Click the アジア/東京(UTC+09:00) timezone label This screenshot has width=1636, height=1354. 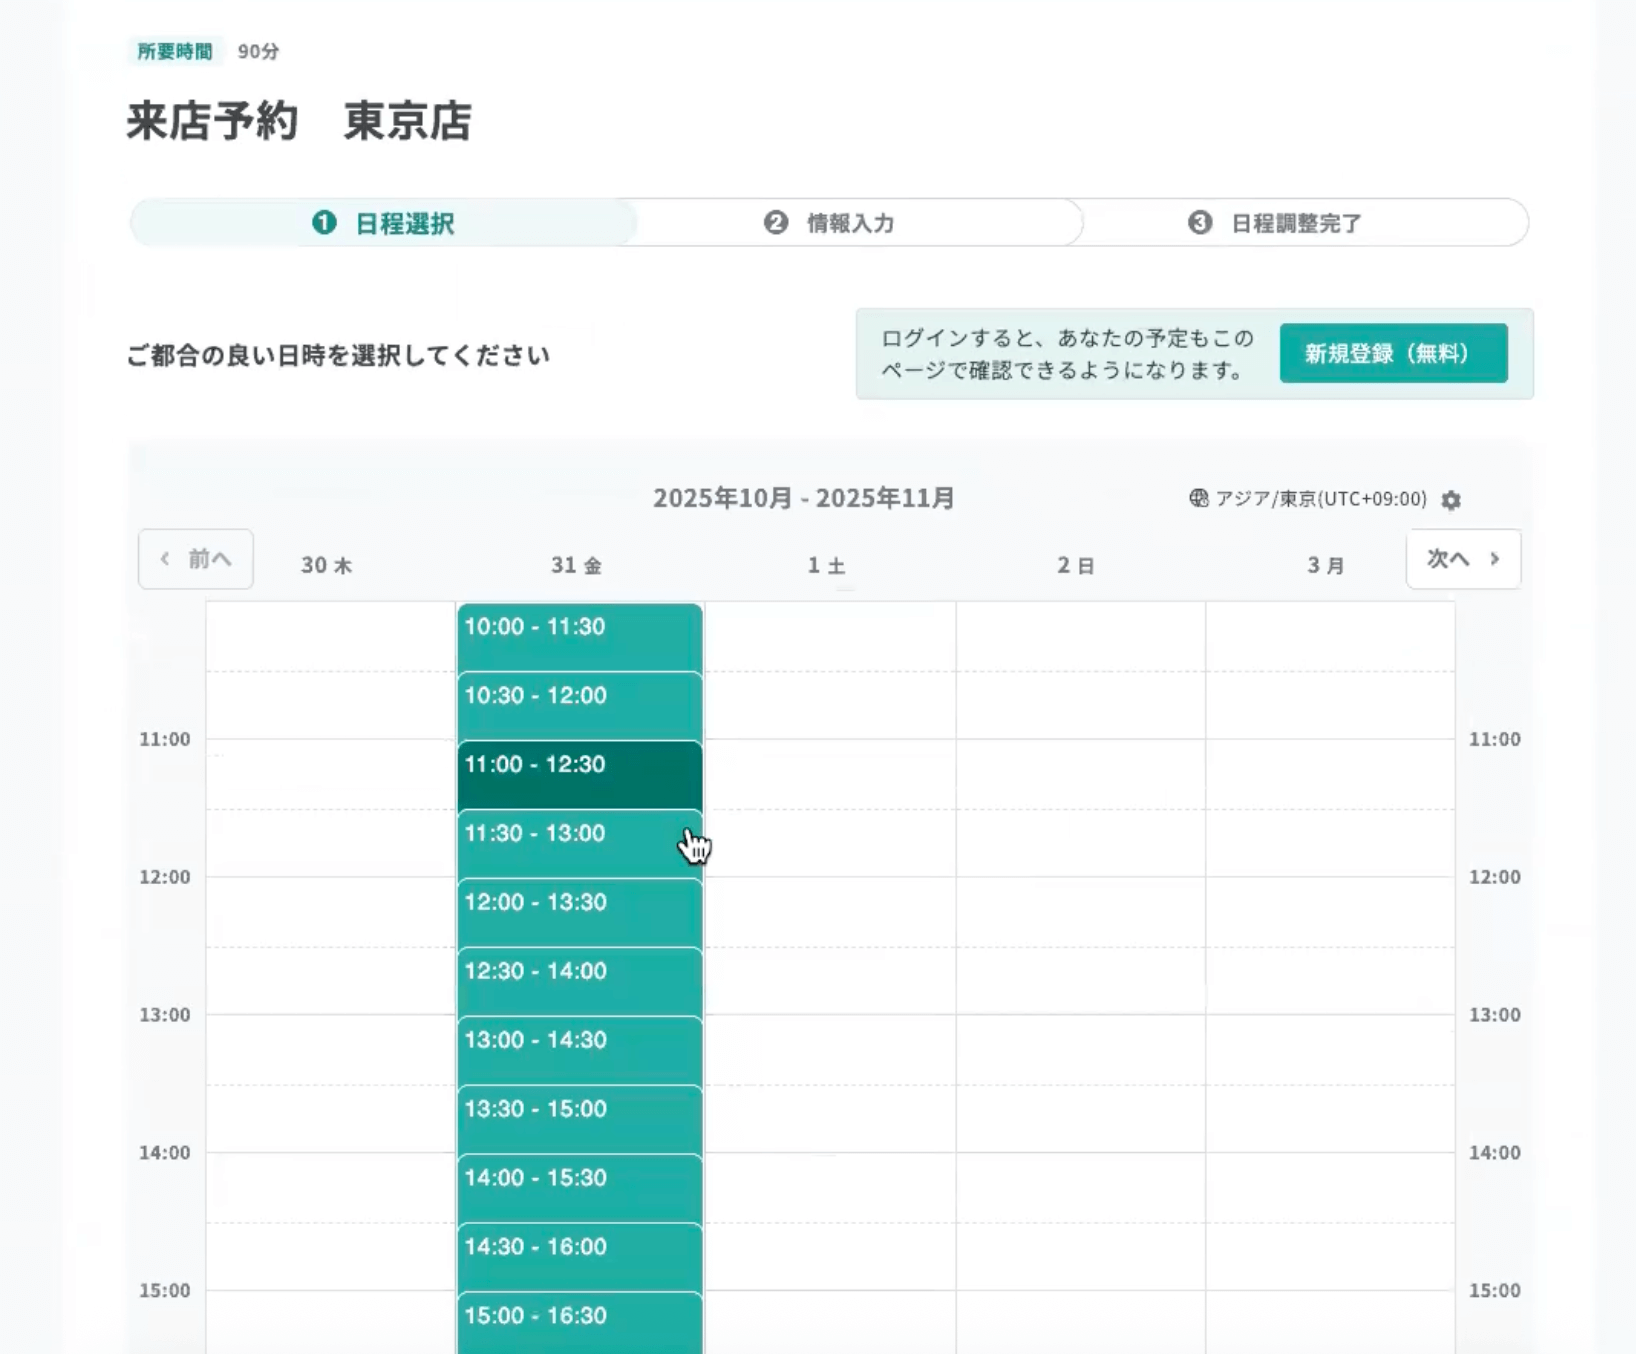click(1320, 499)
